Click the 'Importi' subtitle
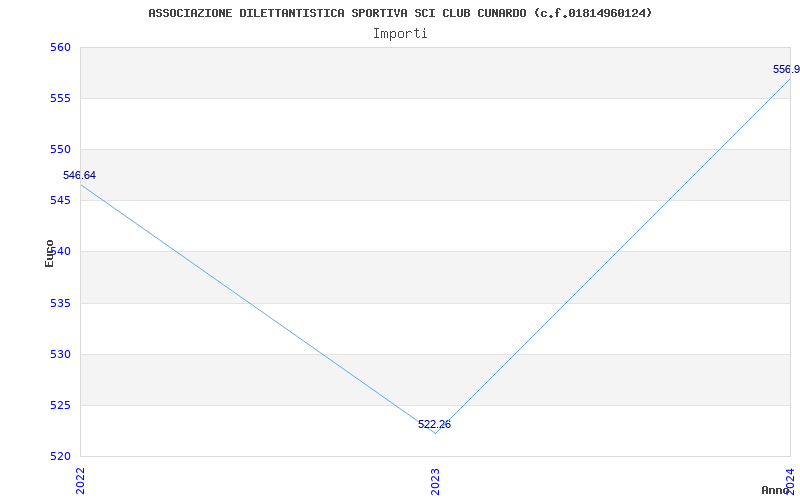 tap(400, 34)
